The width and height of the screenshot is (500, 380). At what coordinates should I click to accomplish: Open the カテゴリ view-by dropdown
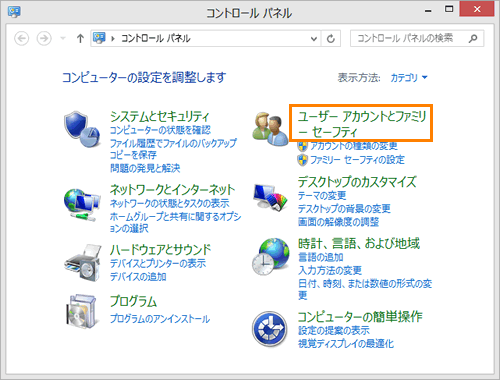coord(409,78)
